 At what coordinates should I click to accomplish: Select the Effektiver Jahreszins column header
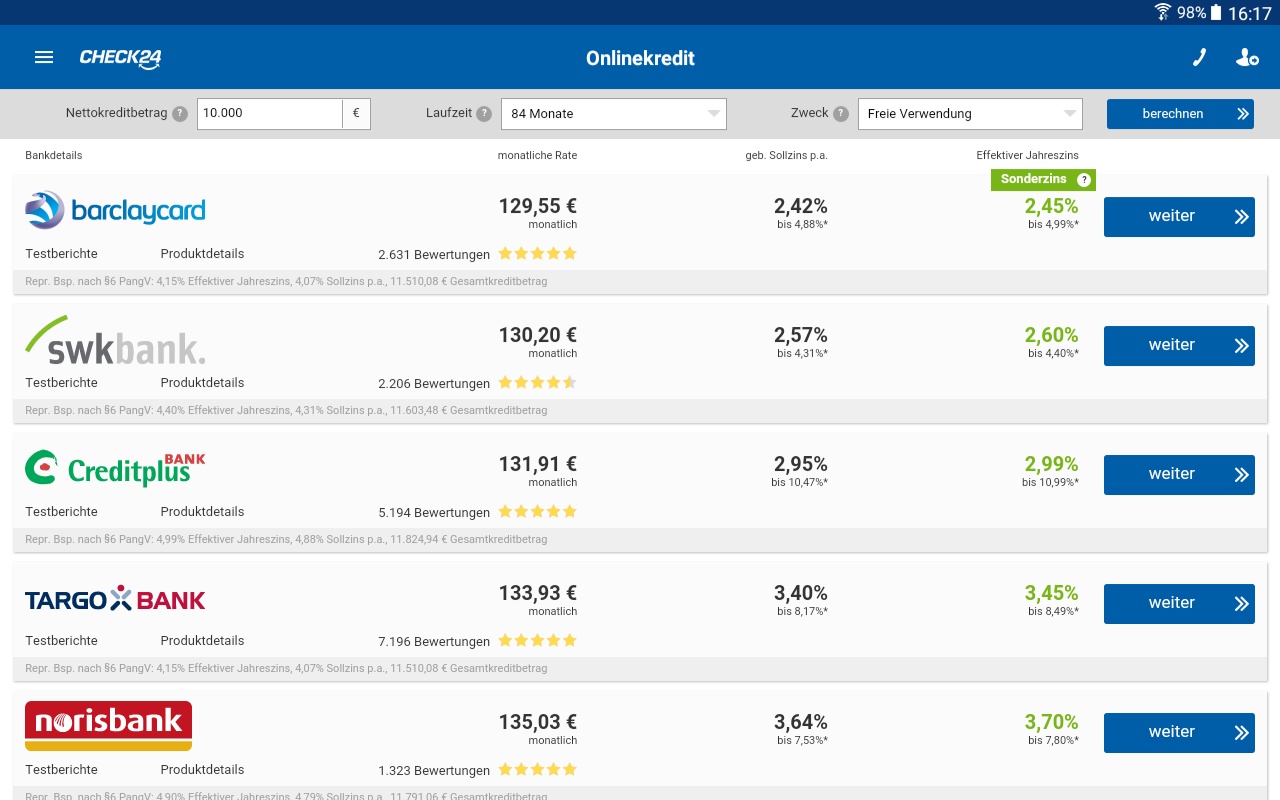[1027, 156]
